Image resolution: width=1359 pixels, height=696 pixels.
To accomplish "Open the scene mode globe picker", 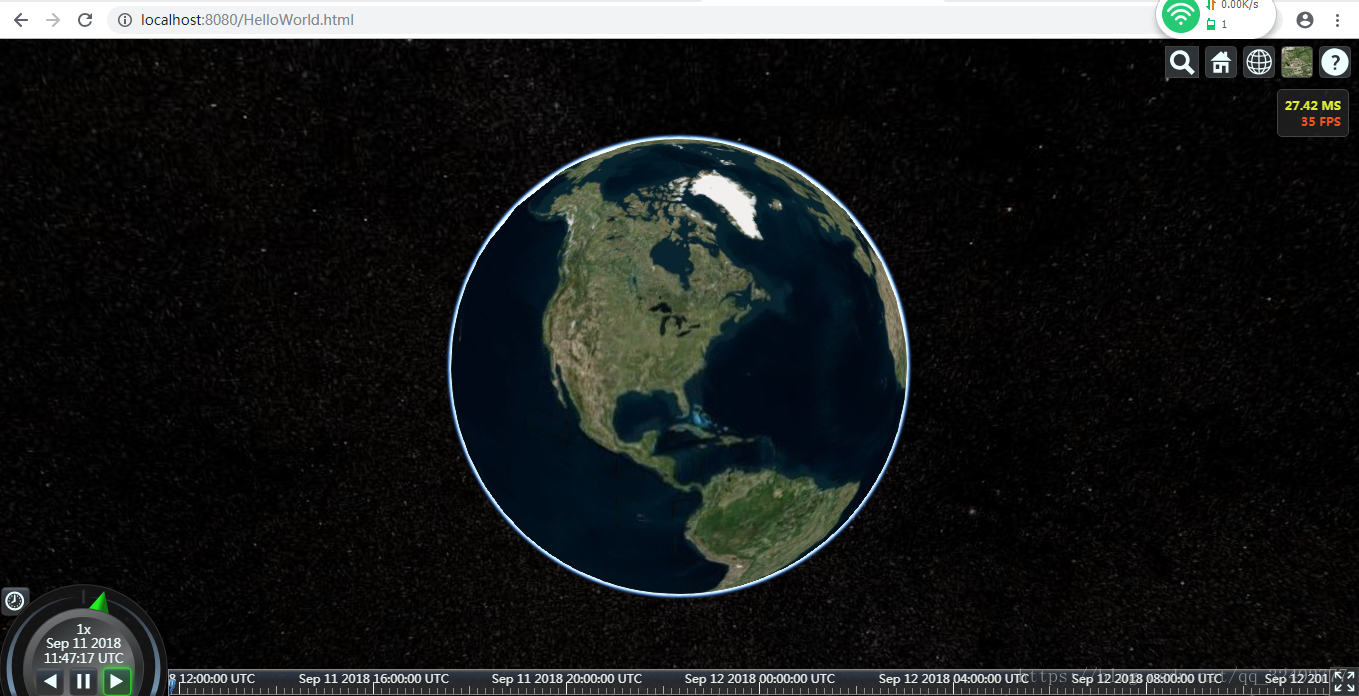I will point(1259,62).
